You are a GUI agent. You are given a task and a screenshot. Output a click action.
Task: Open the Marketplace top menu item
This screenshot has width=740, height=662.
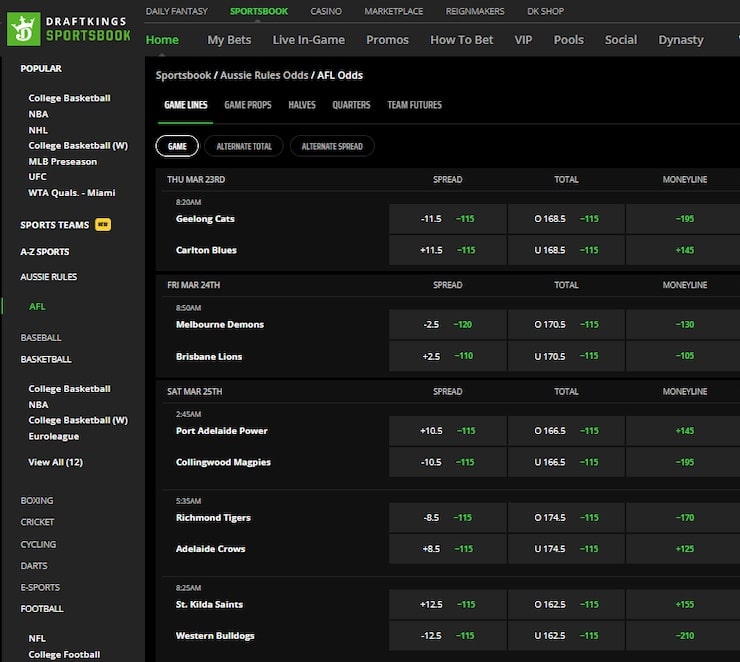394,11
